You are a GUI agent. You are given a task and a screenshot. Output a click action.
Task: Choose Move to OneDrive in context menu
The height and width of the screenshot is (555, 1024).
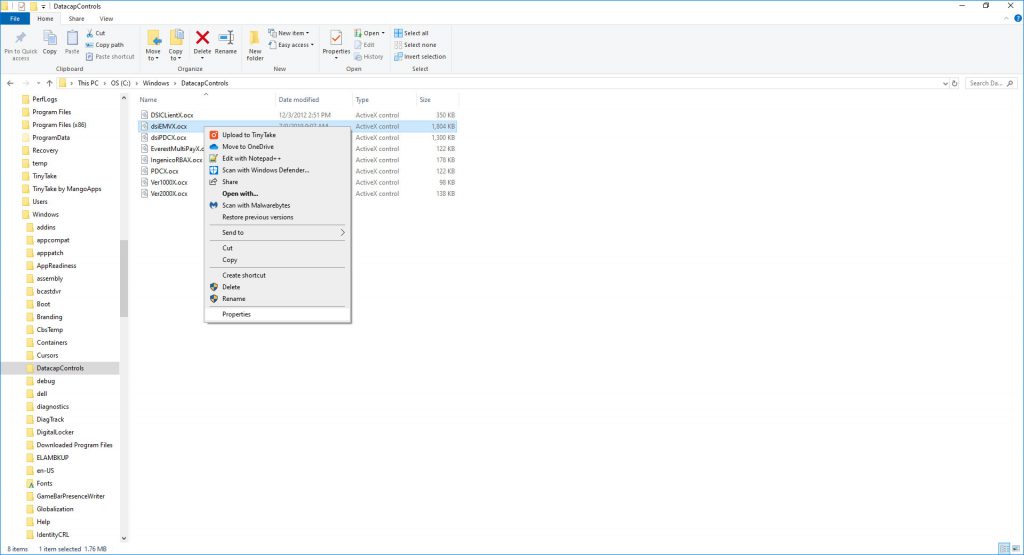tap(278, 147)
